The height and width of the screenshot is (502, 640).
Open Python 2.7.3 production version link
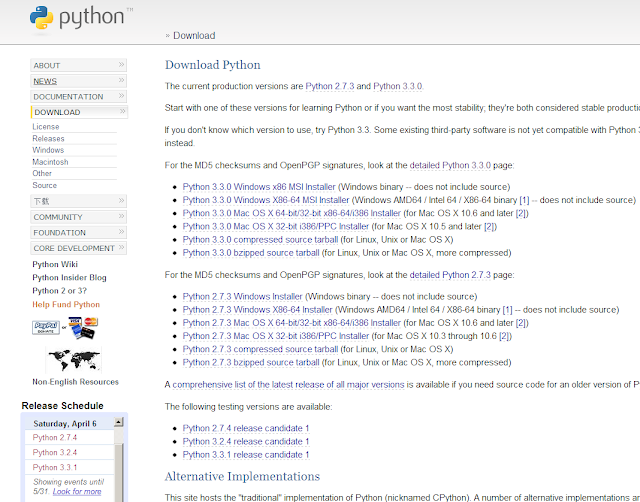coord(330,86)
